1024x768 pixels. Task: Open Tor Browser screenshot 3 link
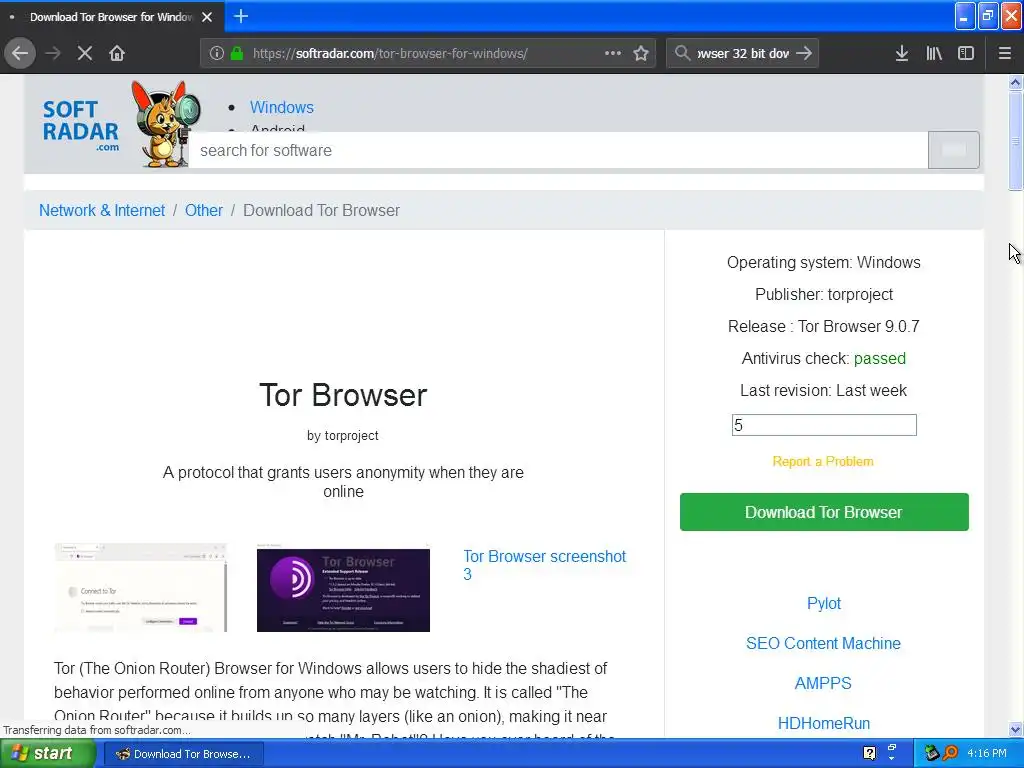pyautogui.click(x=545, y=565)
